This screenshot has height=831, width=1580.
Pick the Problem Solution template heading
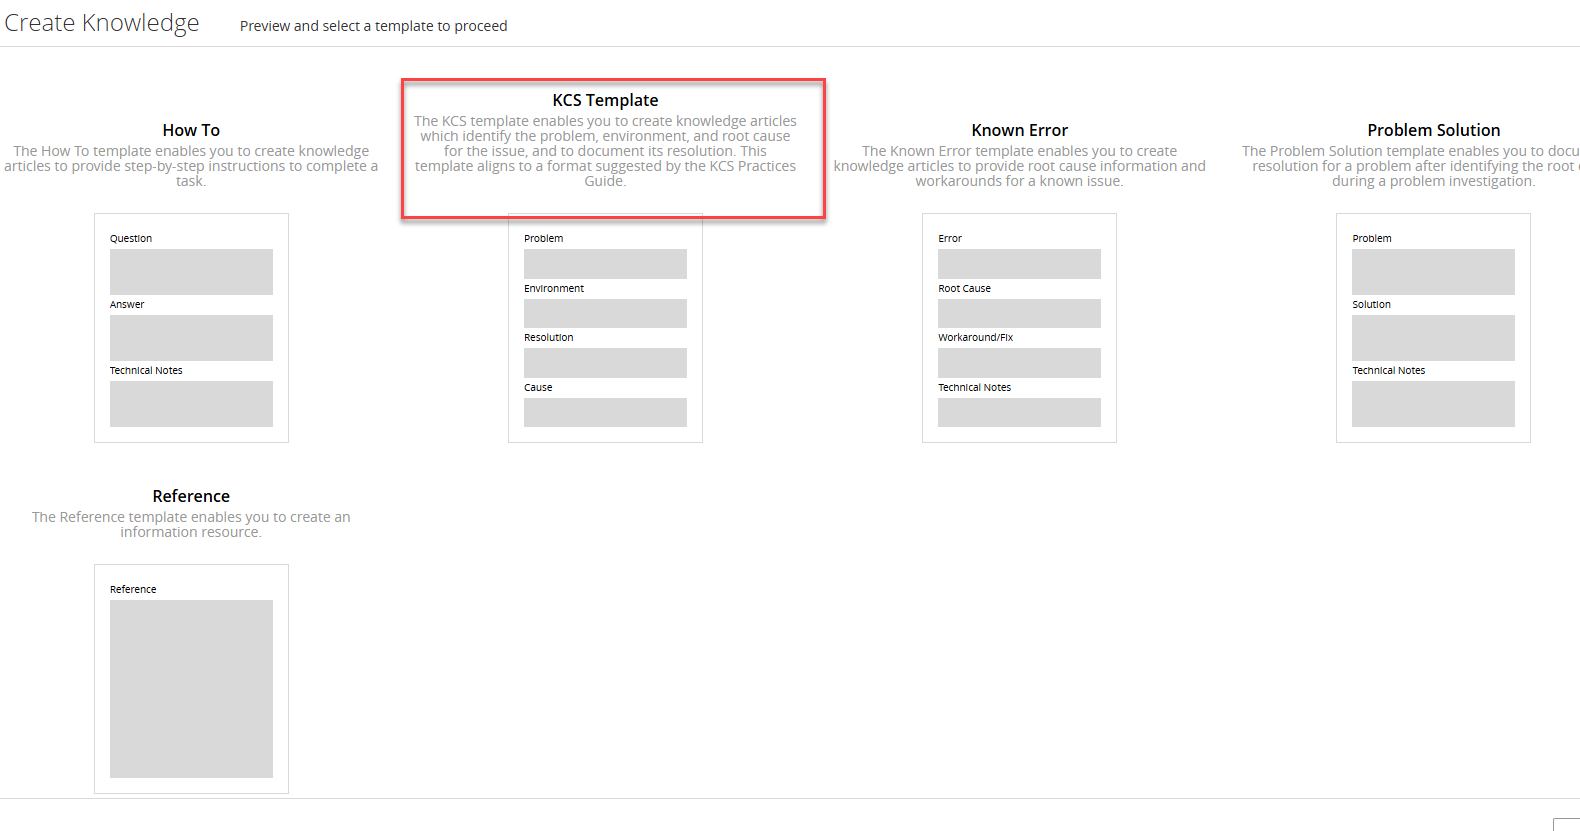pyautogui.click(x=1433, y=130)
